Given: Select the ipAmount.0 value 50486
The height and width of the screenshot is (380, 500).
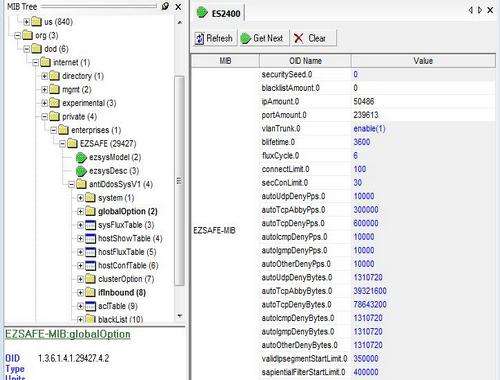Looking at the screenshot, I should 364,101.
